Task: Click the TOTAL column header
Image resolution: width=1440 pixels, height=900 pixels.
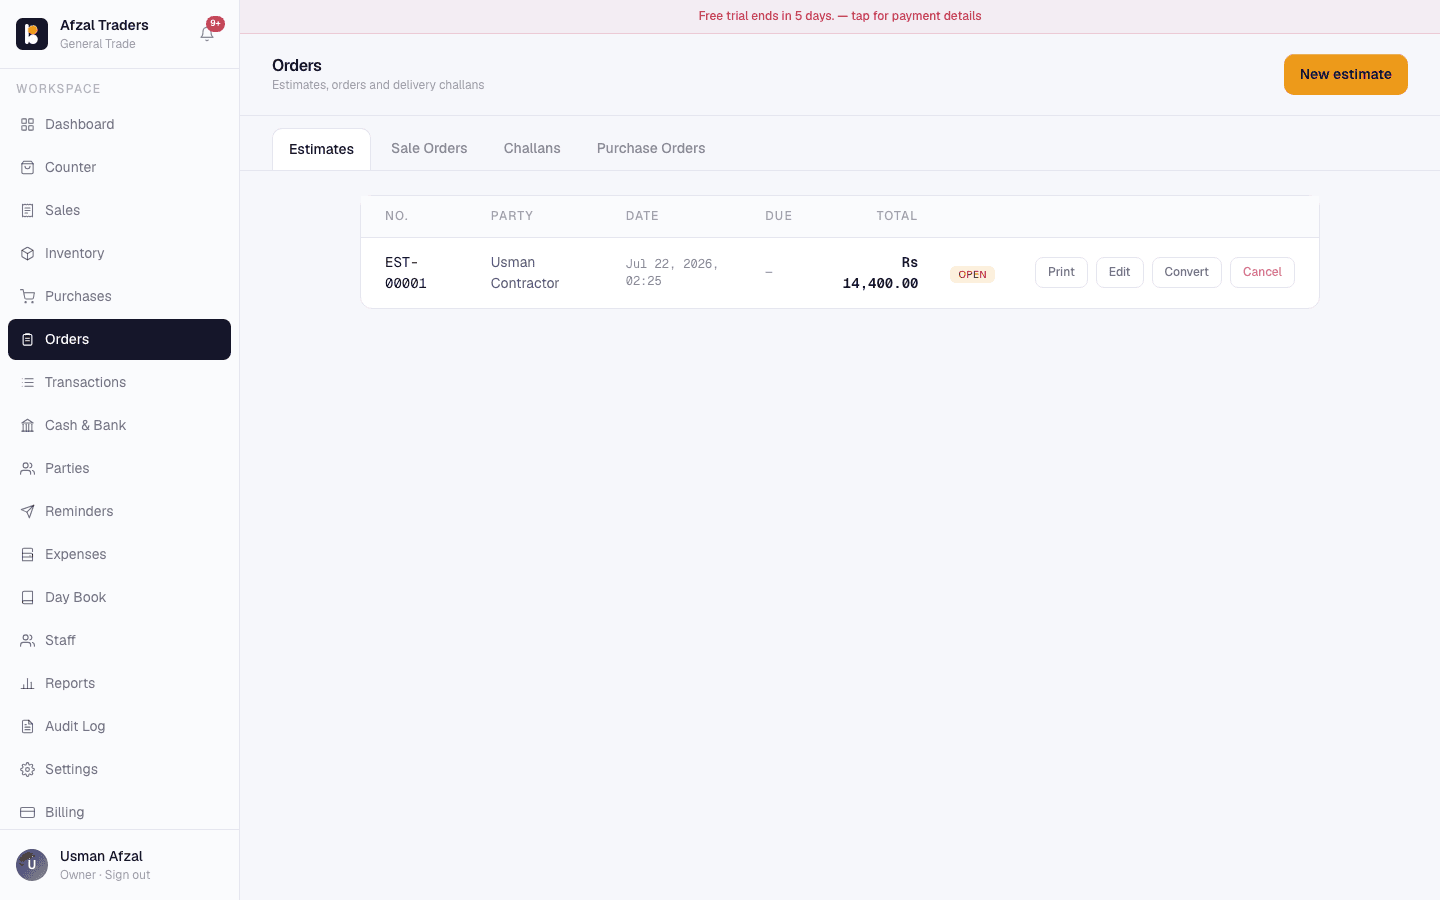Action: (x=897, y=216)
